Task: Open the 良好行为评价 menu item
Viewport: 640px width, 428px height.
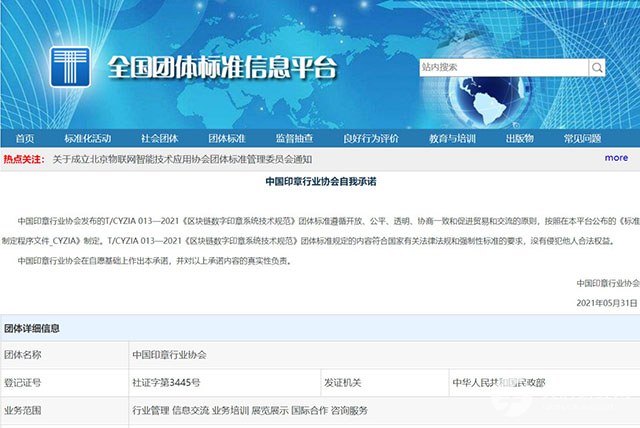Action: pos(371,139)
